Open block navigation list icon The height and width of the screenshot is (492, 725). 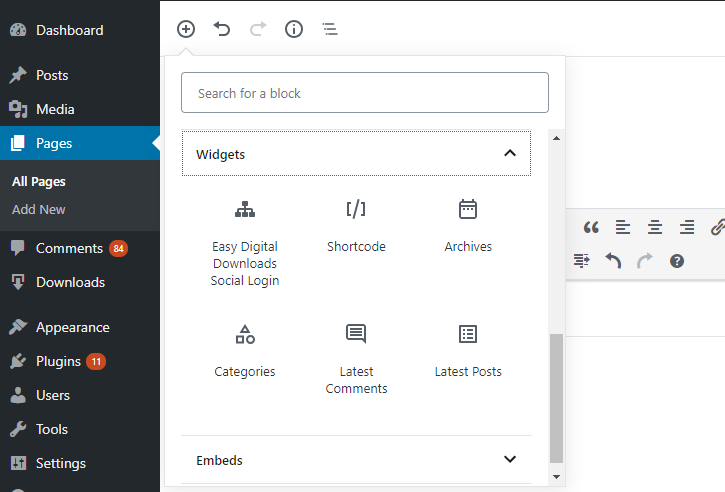pos(330,29)
